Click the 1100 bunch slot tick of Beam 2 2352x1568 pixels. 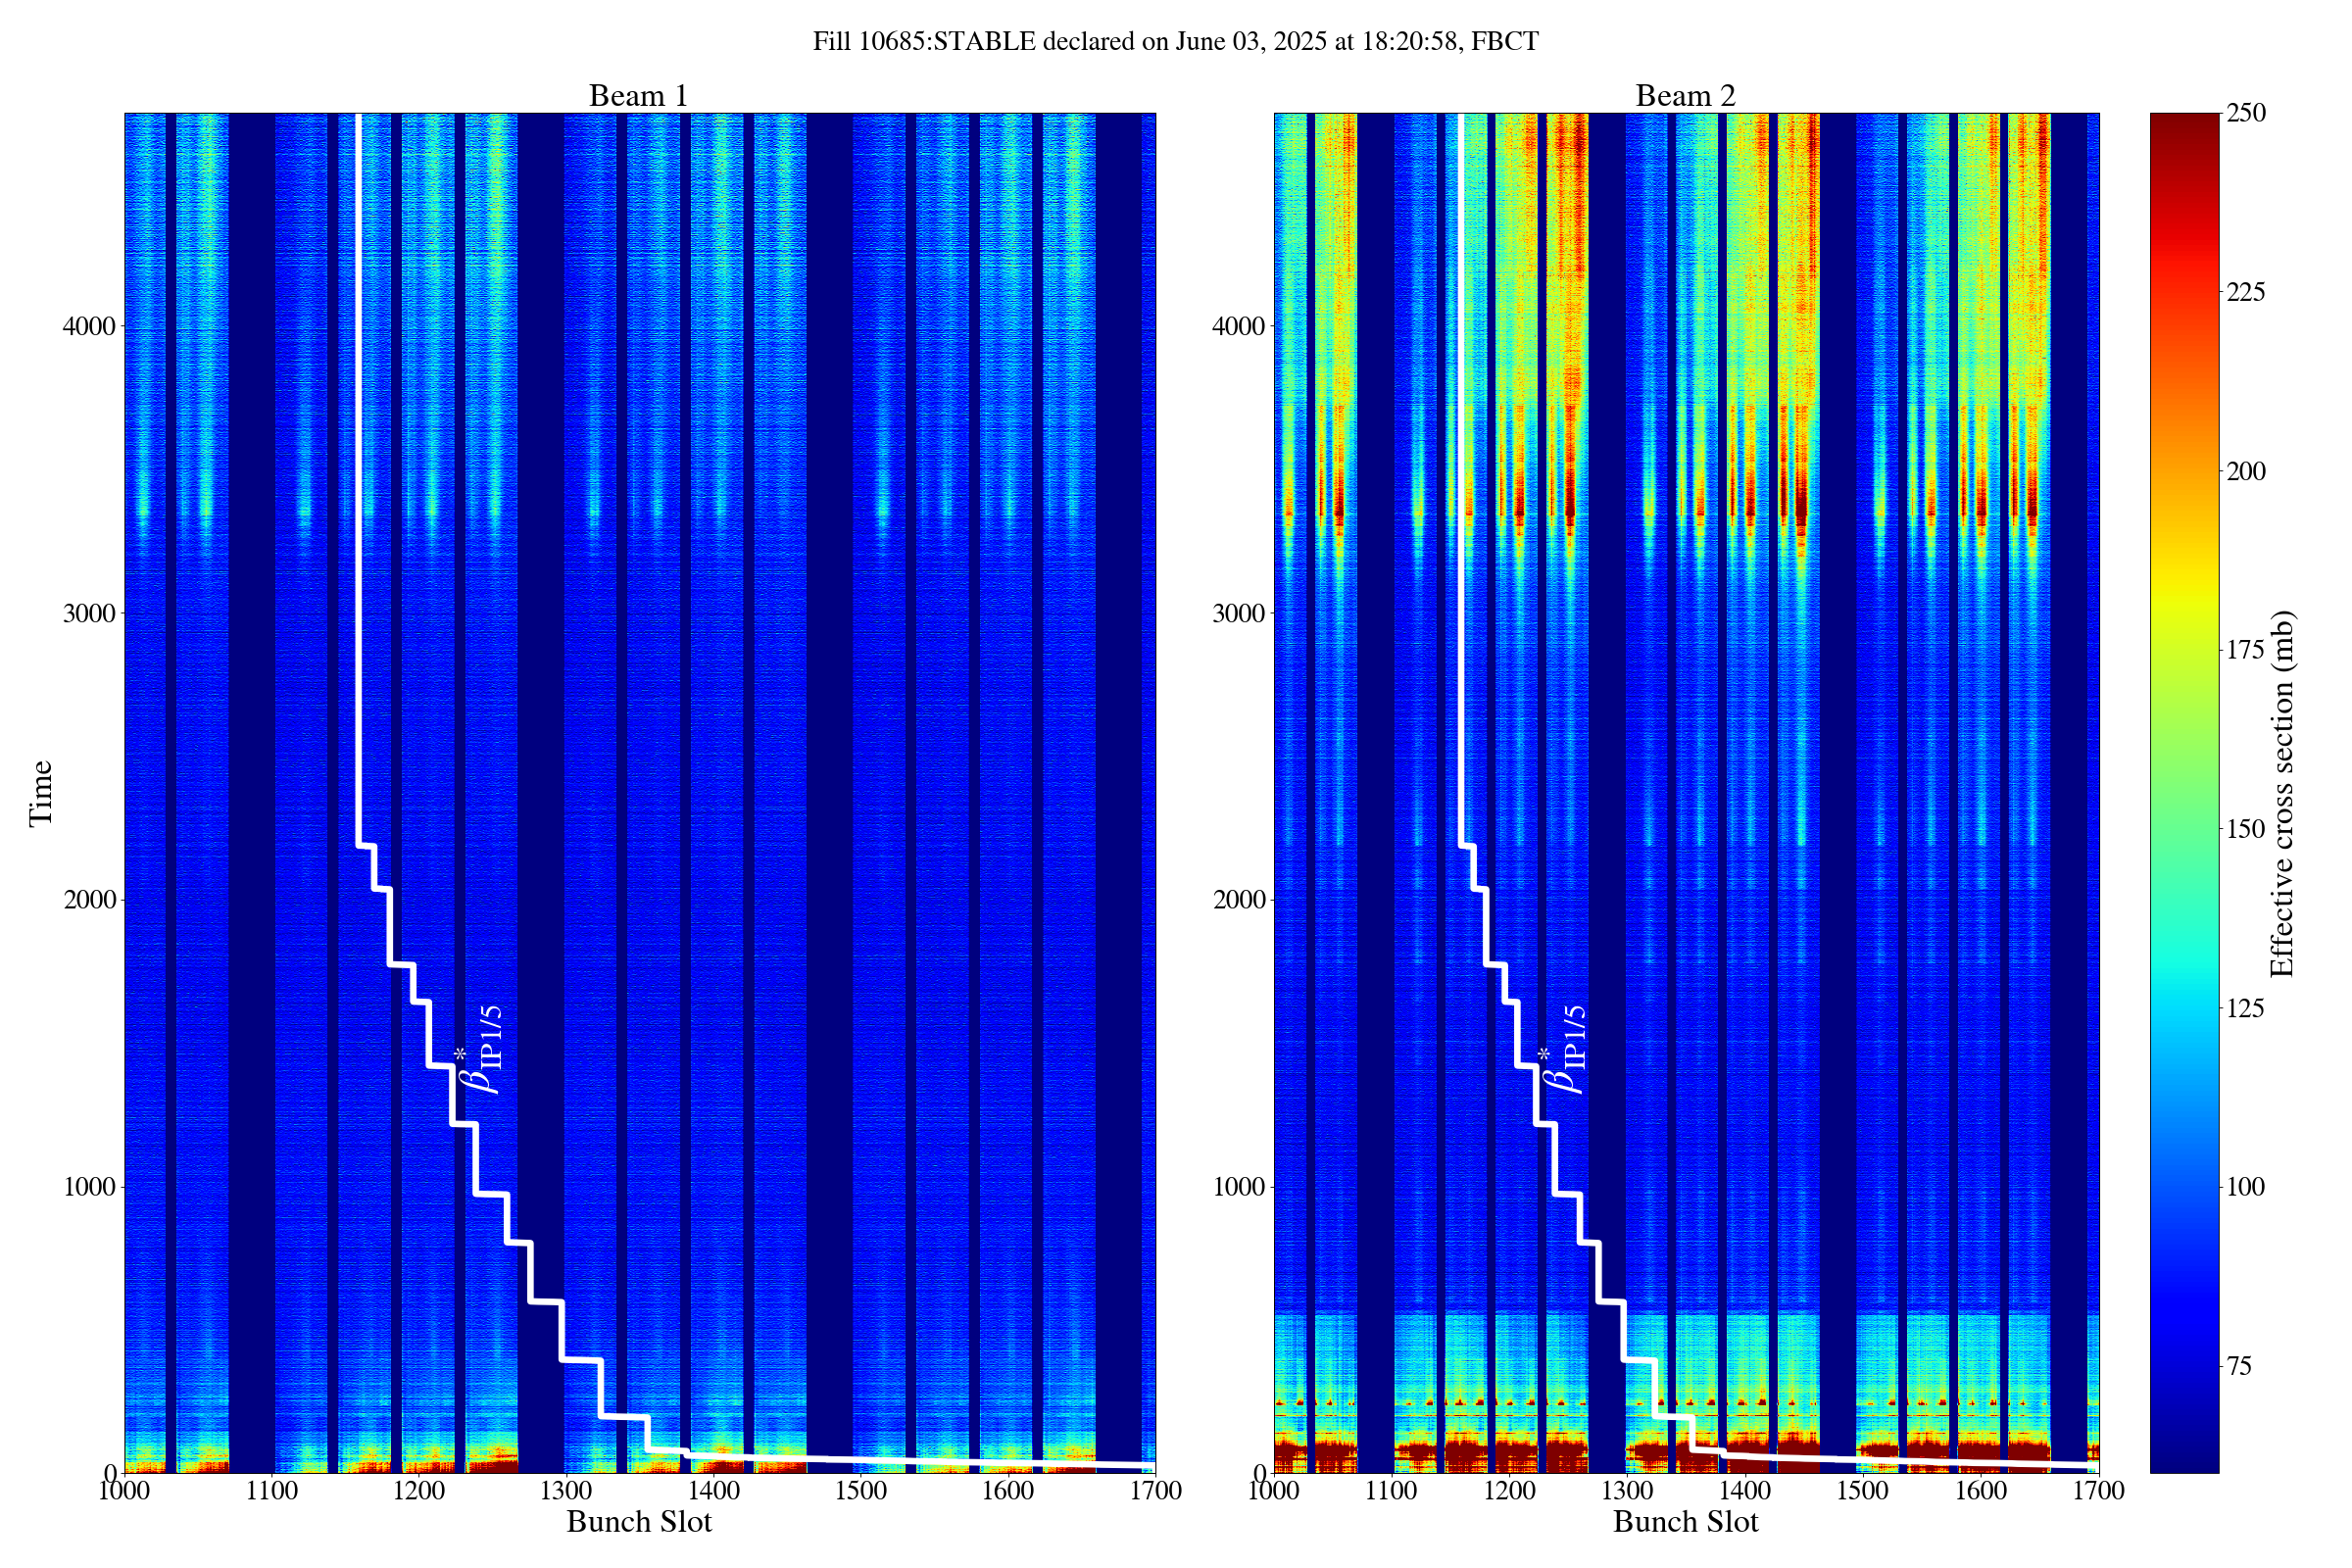pos(1391,1491)
